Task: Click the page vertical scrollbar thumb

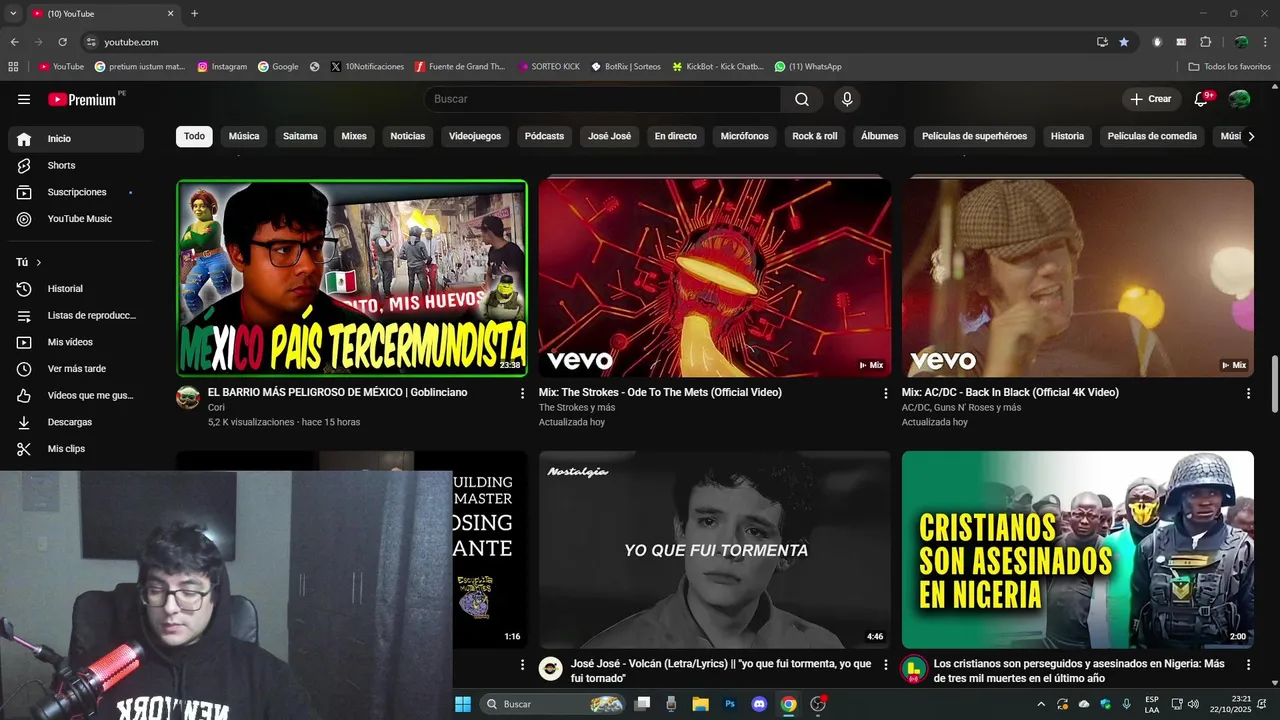Action: click(1274, 384)
